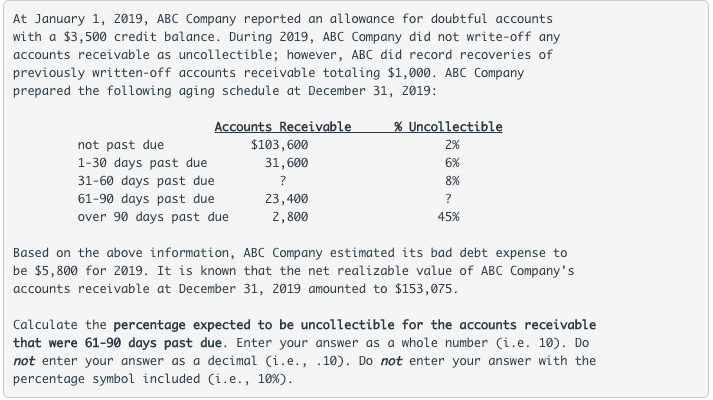This screenshot has width=713, height=400.
Task: Click the 23,400 receivable amount
Action: [286, 198]
